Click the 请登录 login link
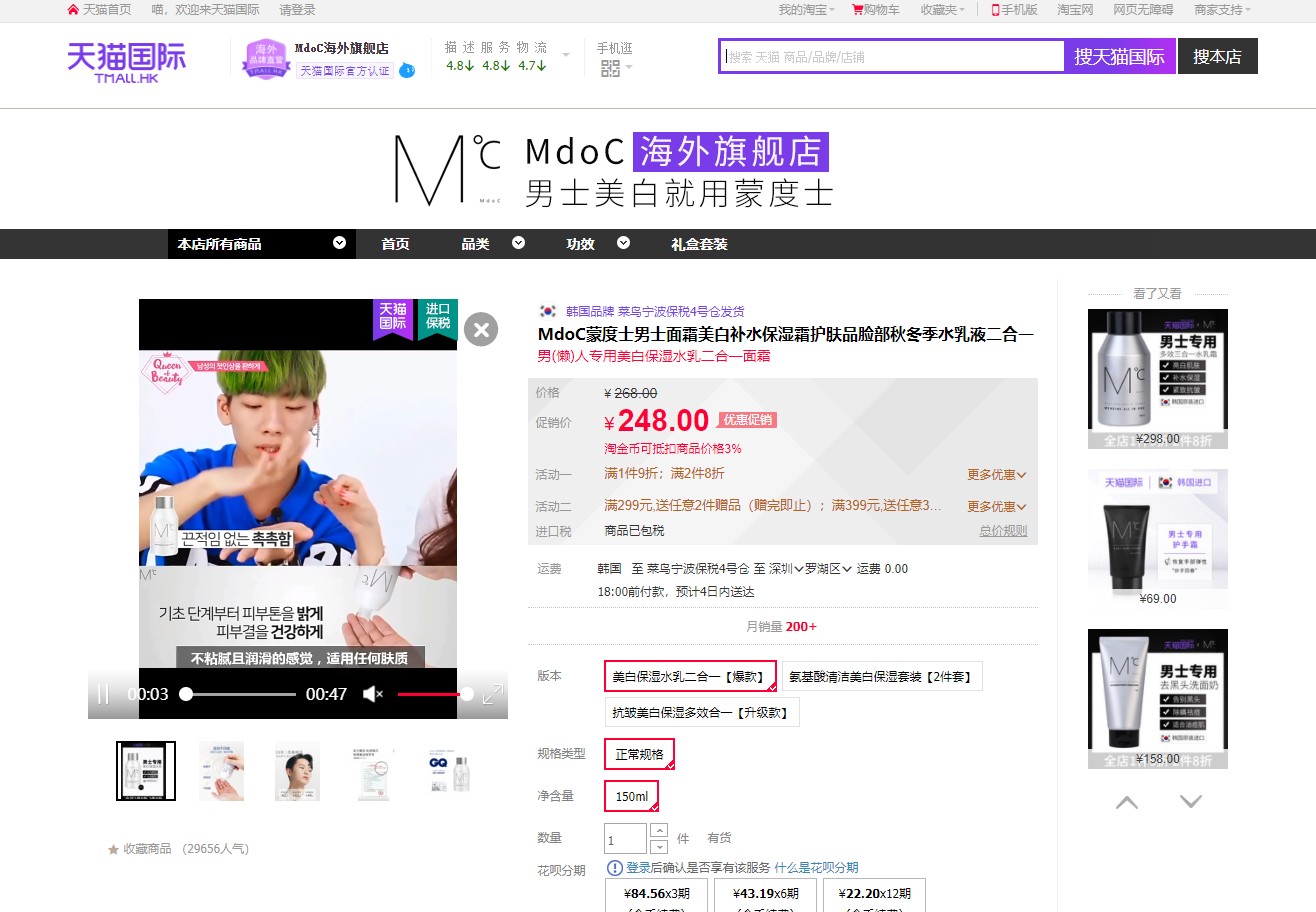Screen dimensions: 1316x912 (x=297, y=9)
